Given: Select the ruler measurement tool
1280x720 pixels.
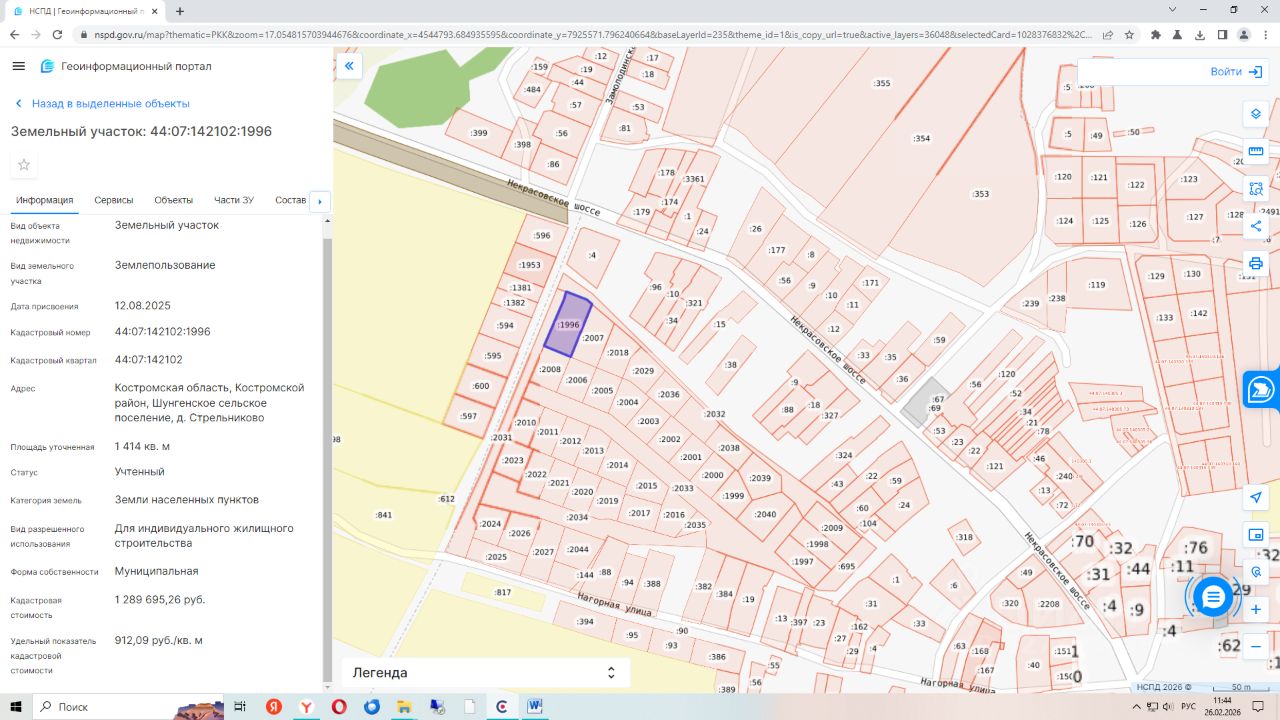Looking at the screenshot, I should pyautogui.click(x=1256, y=151).
